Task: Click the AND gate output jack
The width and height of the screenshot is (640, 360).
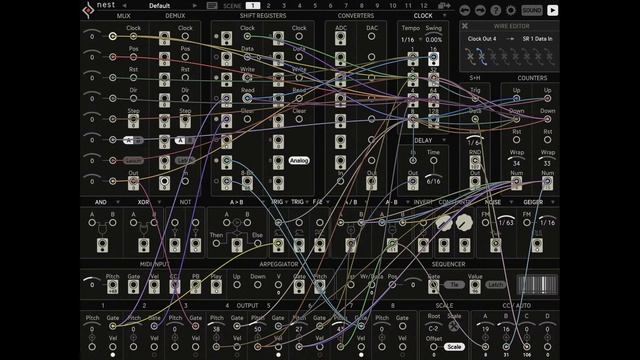Action: [102, 245]
